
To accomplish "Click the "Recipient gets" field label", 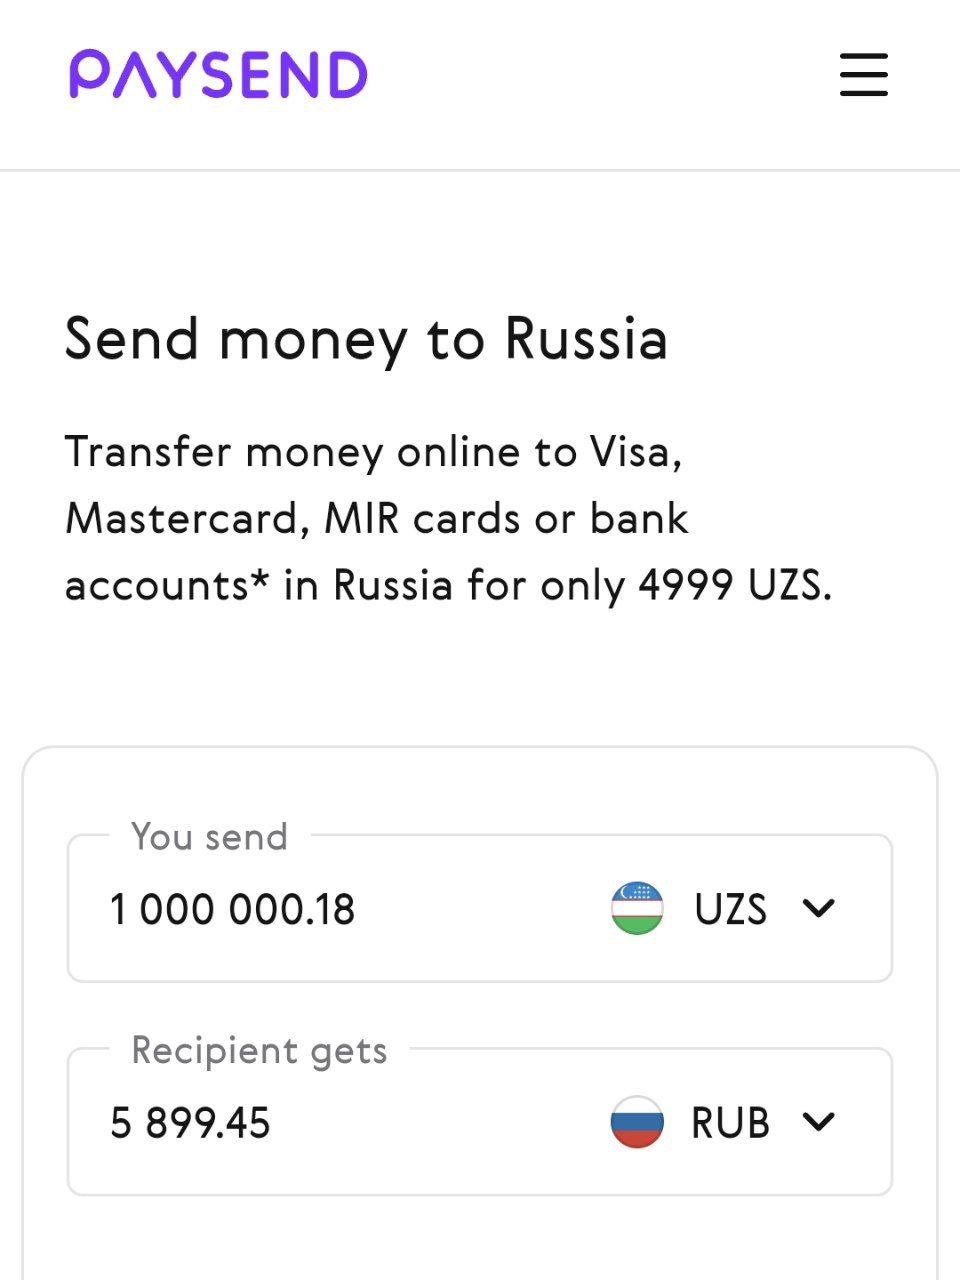I will (259, 1050).
